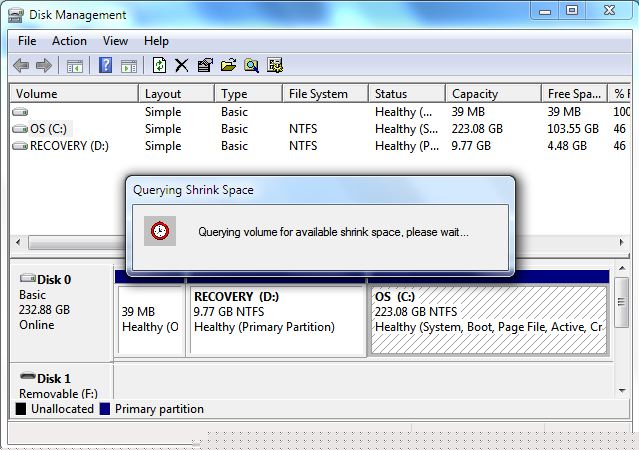Image resolution: width=639 pixels, height=450 pixels.
Task: Click the 4.48 GB free space cell
Action: pos(567,146)
